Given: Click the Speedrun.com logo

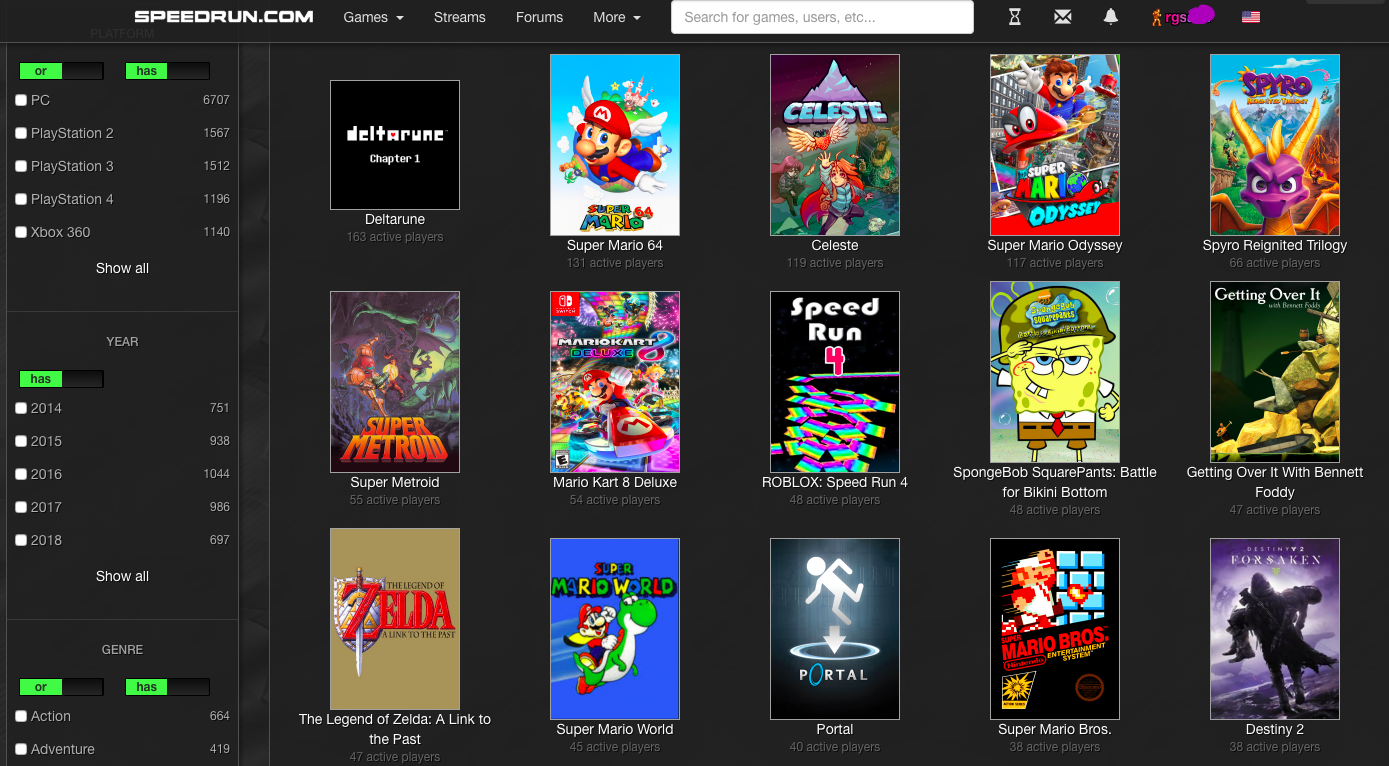Looking at the screenshot, I should (x=224, y=17).
